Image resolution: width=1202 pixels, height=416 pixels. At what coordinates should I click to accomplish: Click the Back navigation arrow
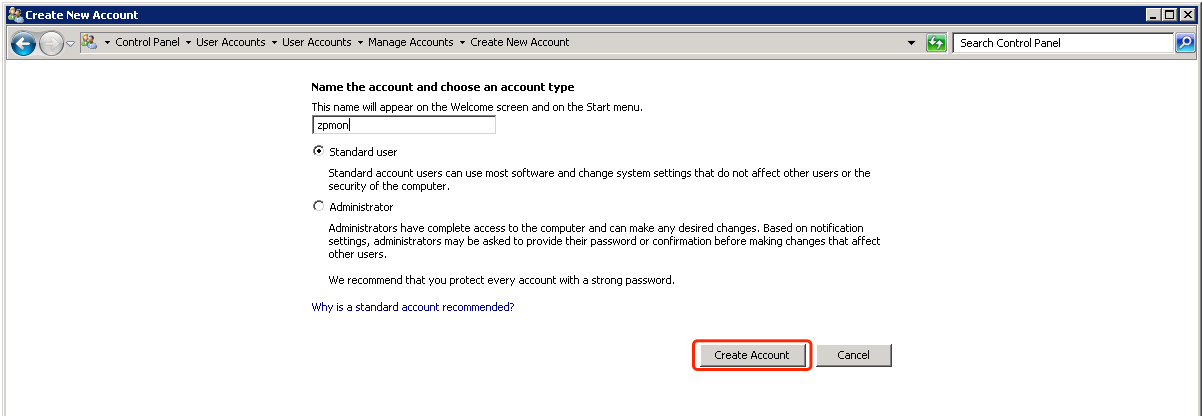click(23, 43)
